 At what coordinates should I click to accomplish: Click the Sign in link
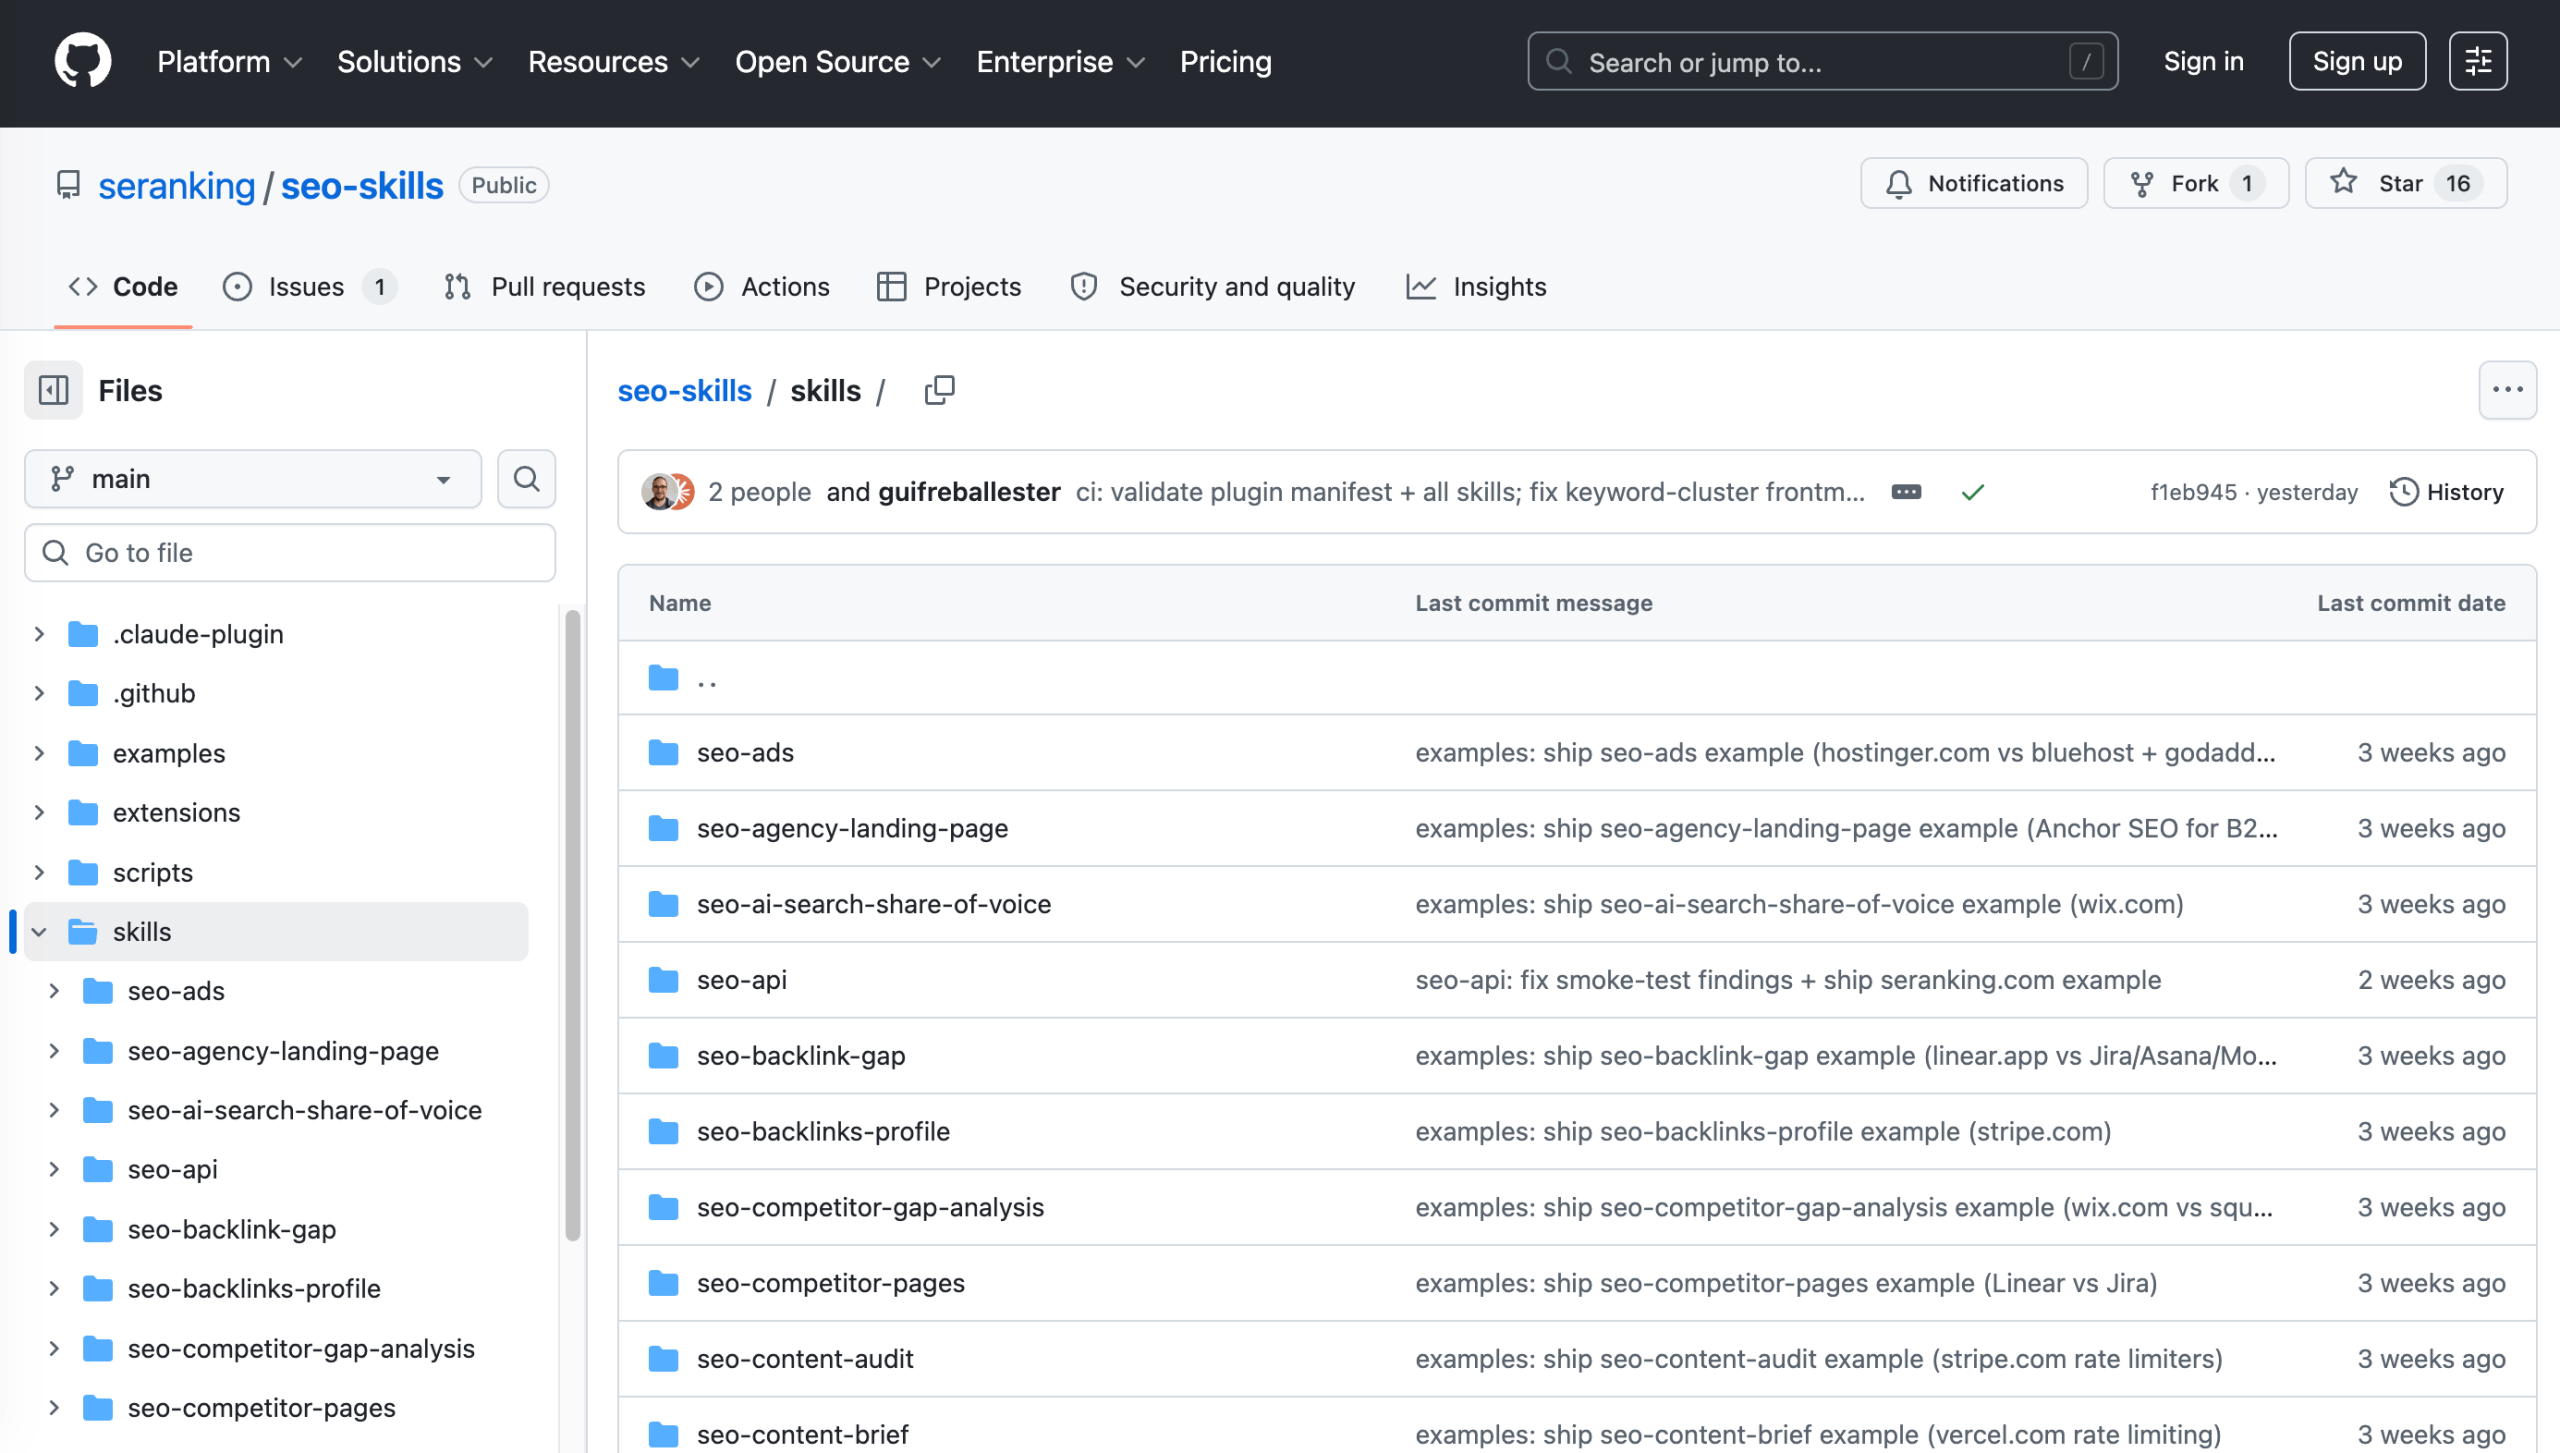[2203, 61]
